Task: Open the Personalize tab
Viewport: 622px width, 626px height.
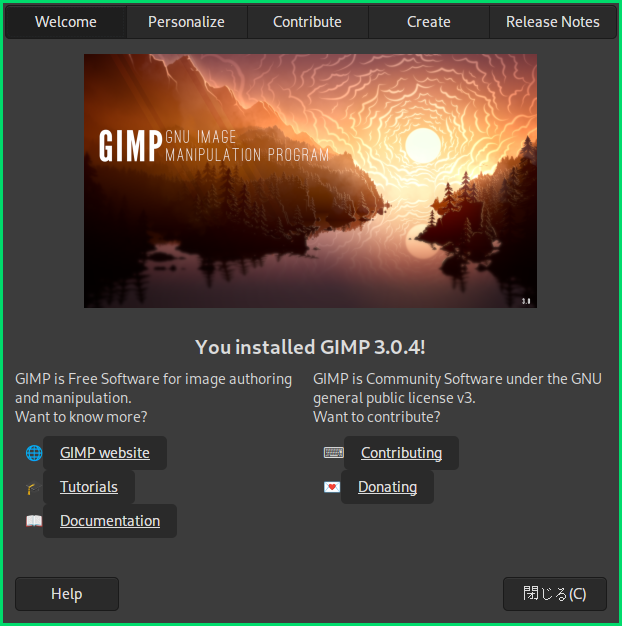Action: tap(186, 22)
